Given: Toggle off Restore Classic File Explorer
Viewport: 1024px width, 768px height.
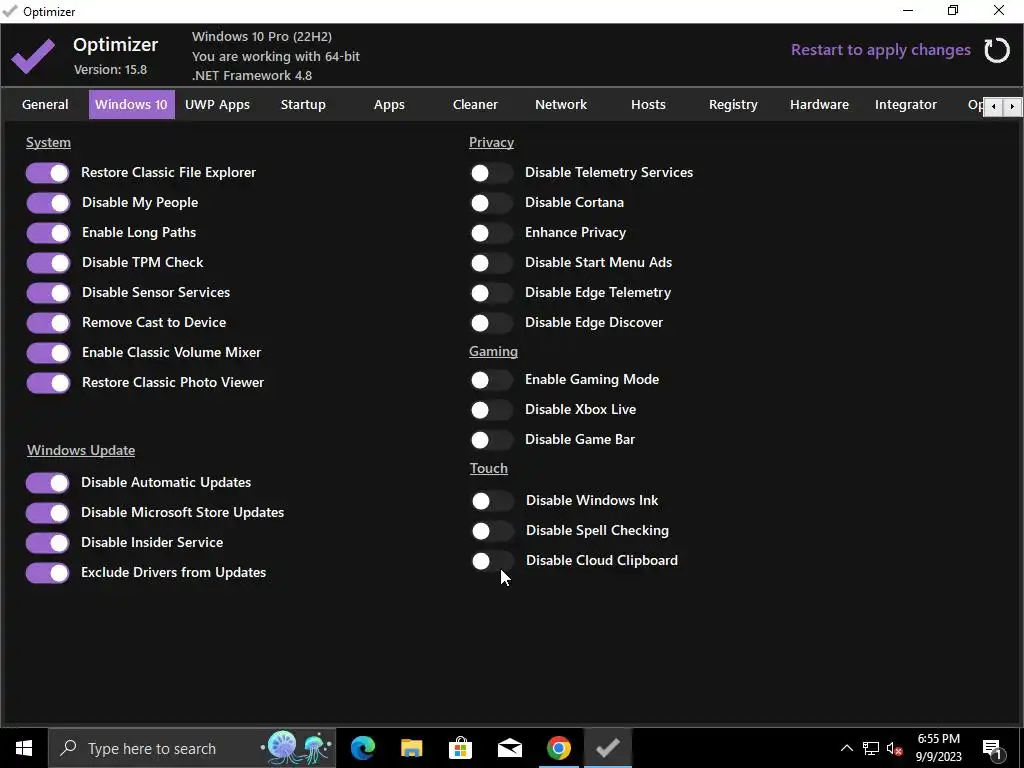Looking at the screenshot, I should coord(48,173).
